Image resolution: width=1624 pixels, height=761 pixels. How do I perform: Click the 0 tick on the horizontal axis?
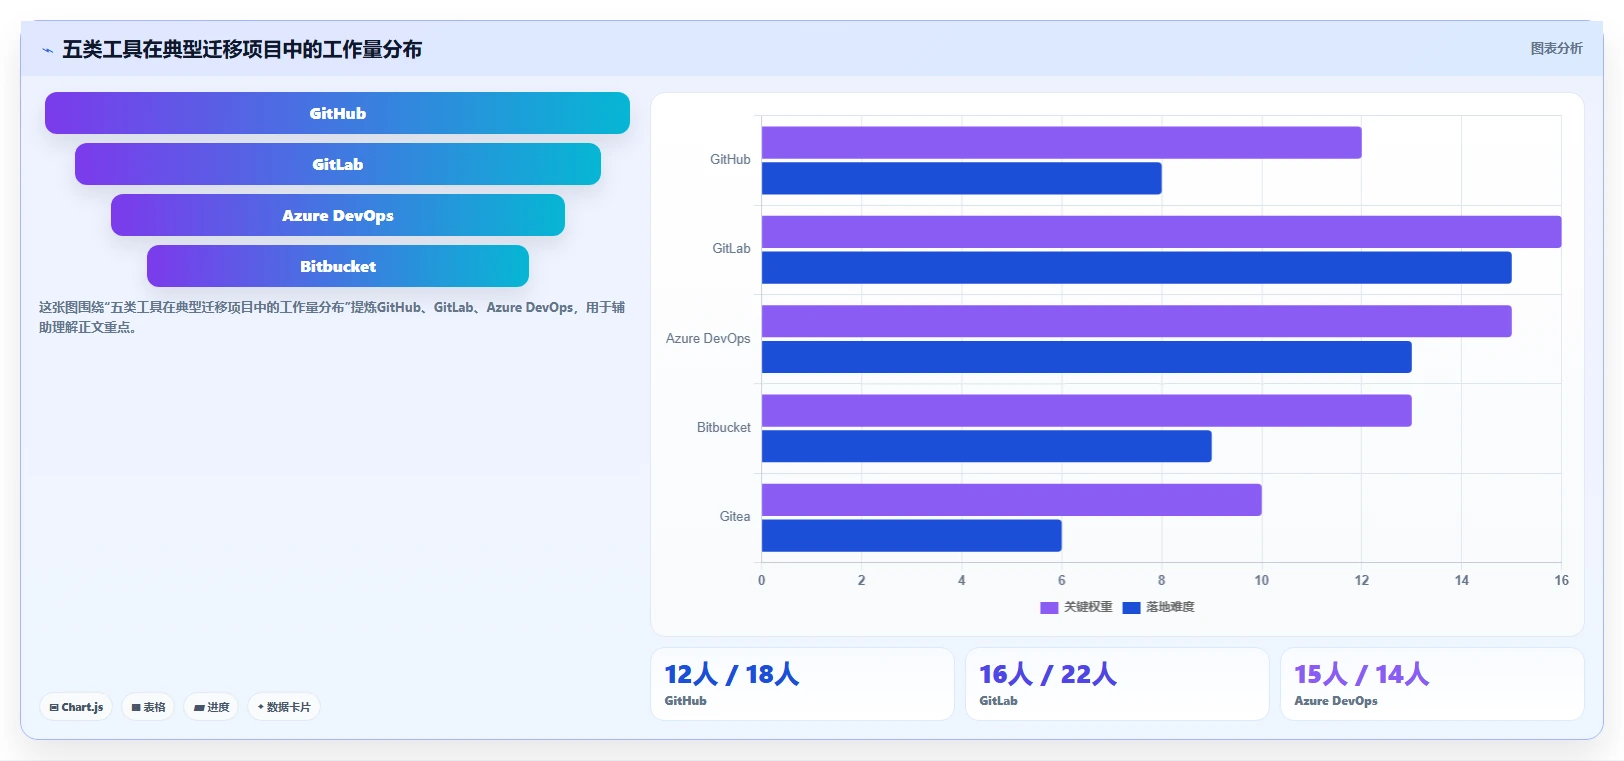point(762,580)
